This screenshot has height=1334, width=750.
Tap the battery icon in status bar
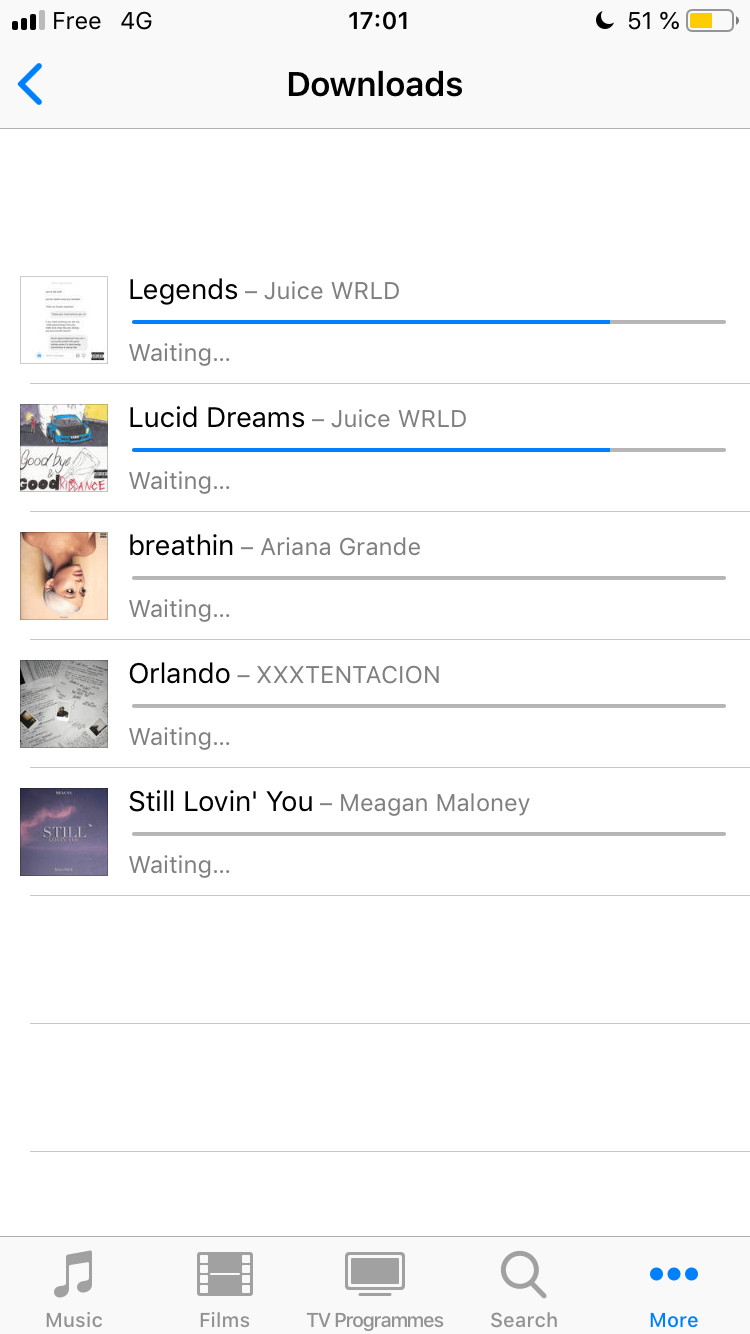[x=711, y=21]
